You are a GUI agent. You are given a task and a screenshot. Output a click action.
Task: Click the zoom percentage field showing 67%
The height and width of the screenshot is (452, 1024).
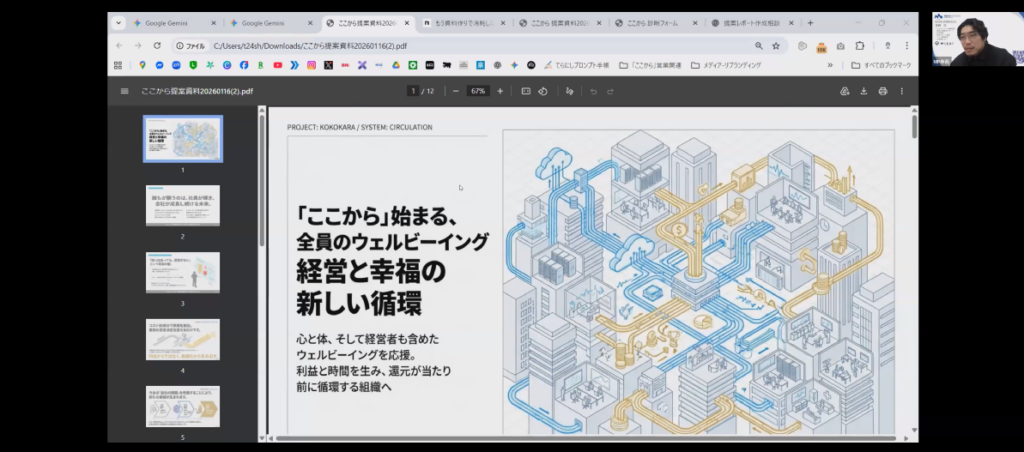click(478, 91)
